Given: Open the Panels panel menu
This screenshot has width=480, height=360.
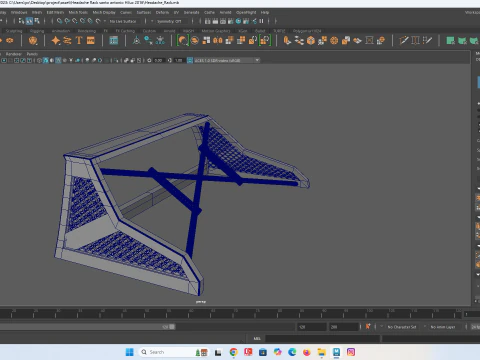Looking at the screenshot, I should 32,54.
